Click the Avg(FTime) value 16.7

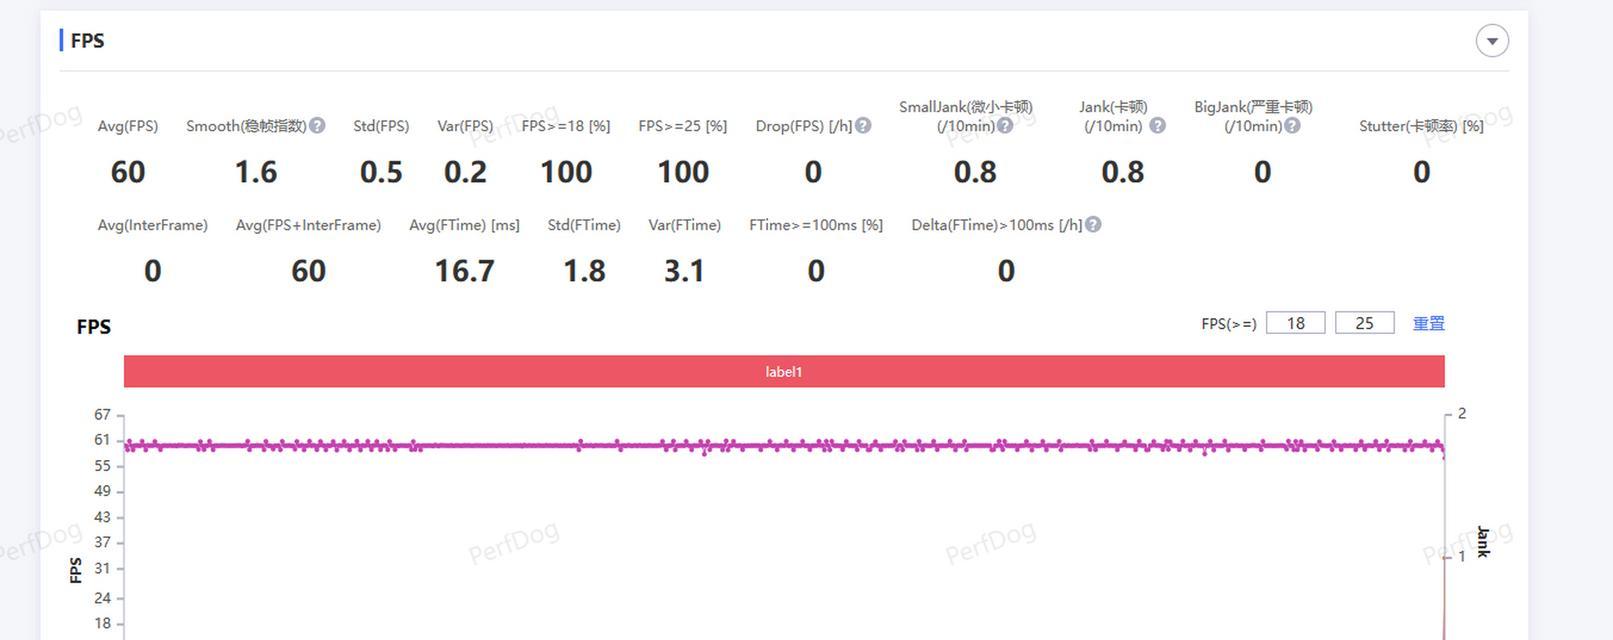pyautogui.click(x=464, y=271)
